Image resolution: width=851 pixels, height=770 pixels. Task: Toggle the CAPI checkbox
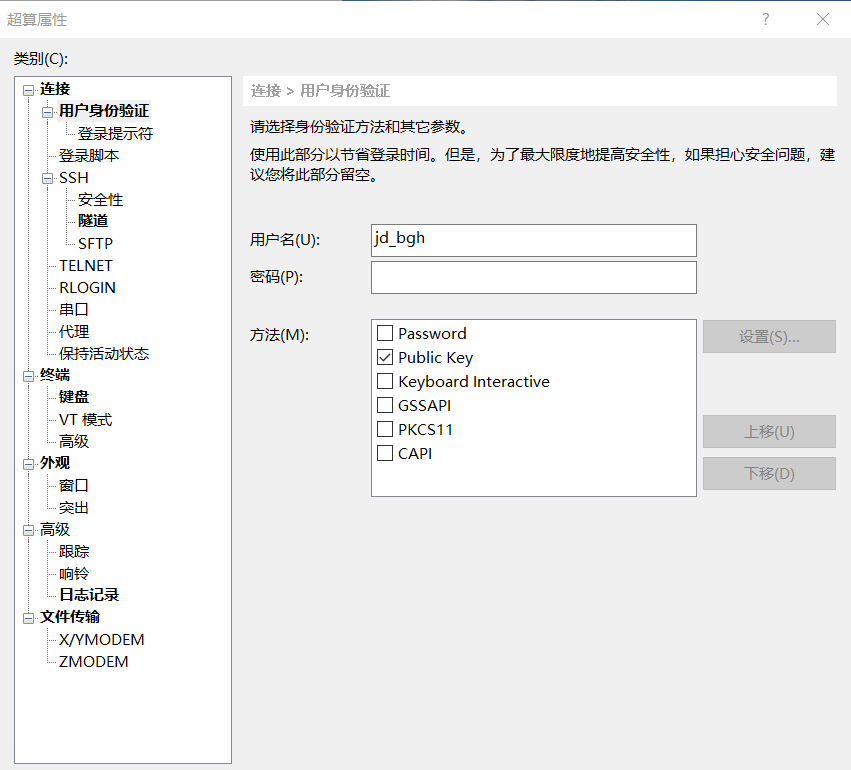pyautogui.click(x=385, y=453)
